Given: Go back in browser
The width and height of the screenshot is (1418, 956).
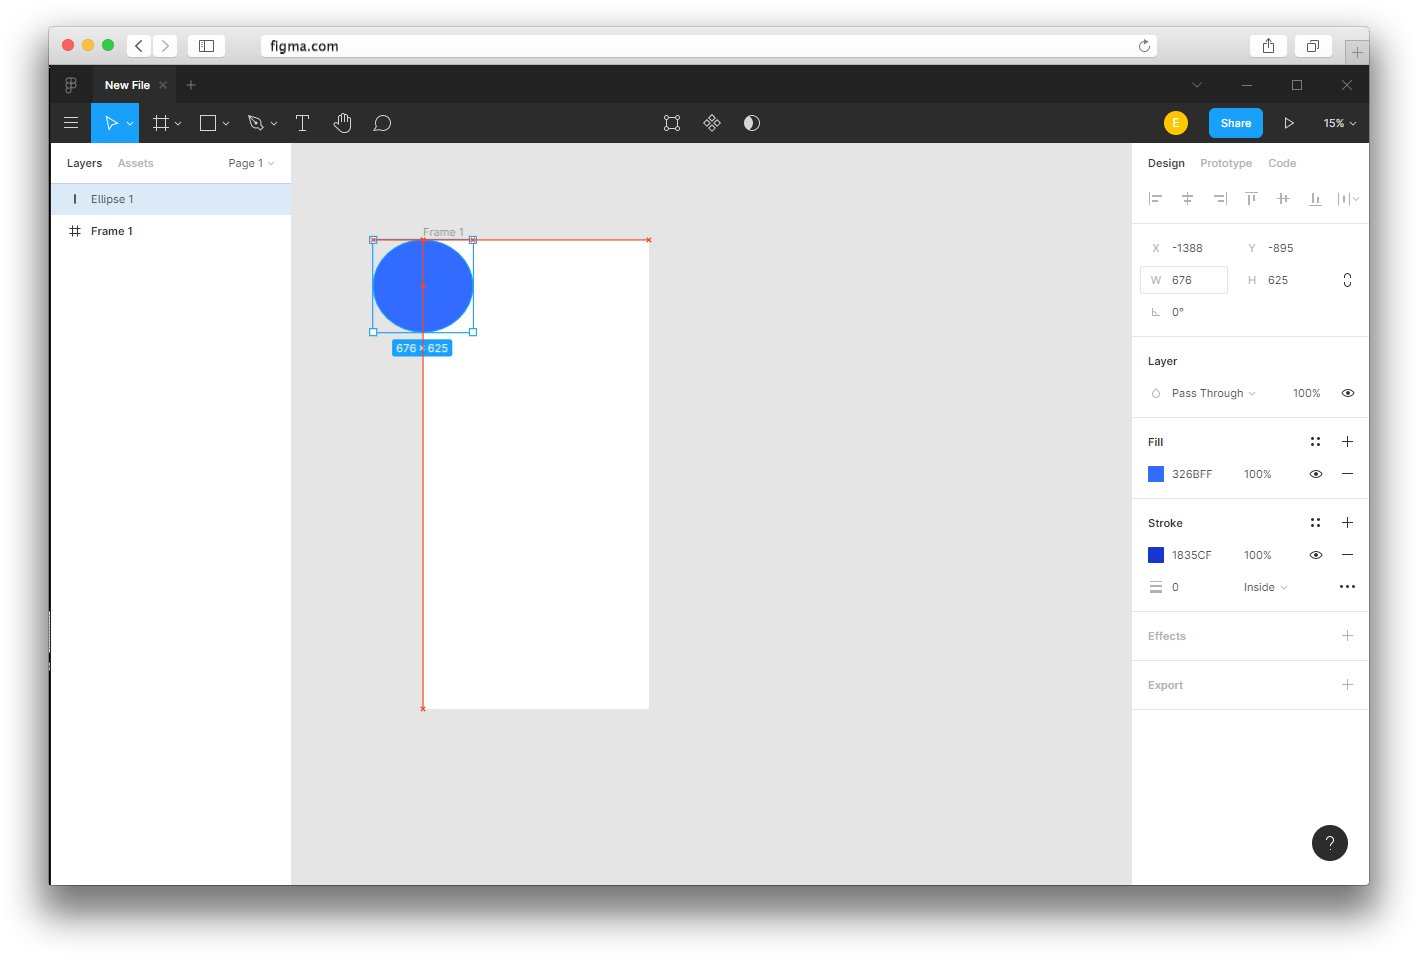Looking at the screenshot, I should click(x=139, y=46).
